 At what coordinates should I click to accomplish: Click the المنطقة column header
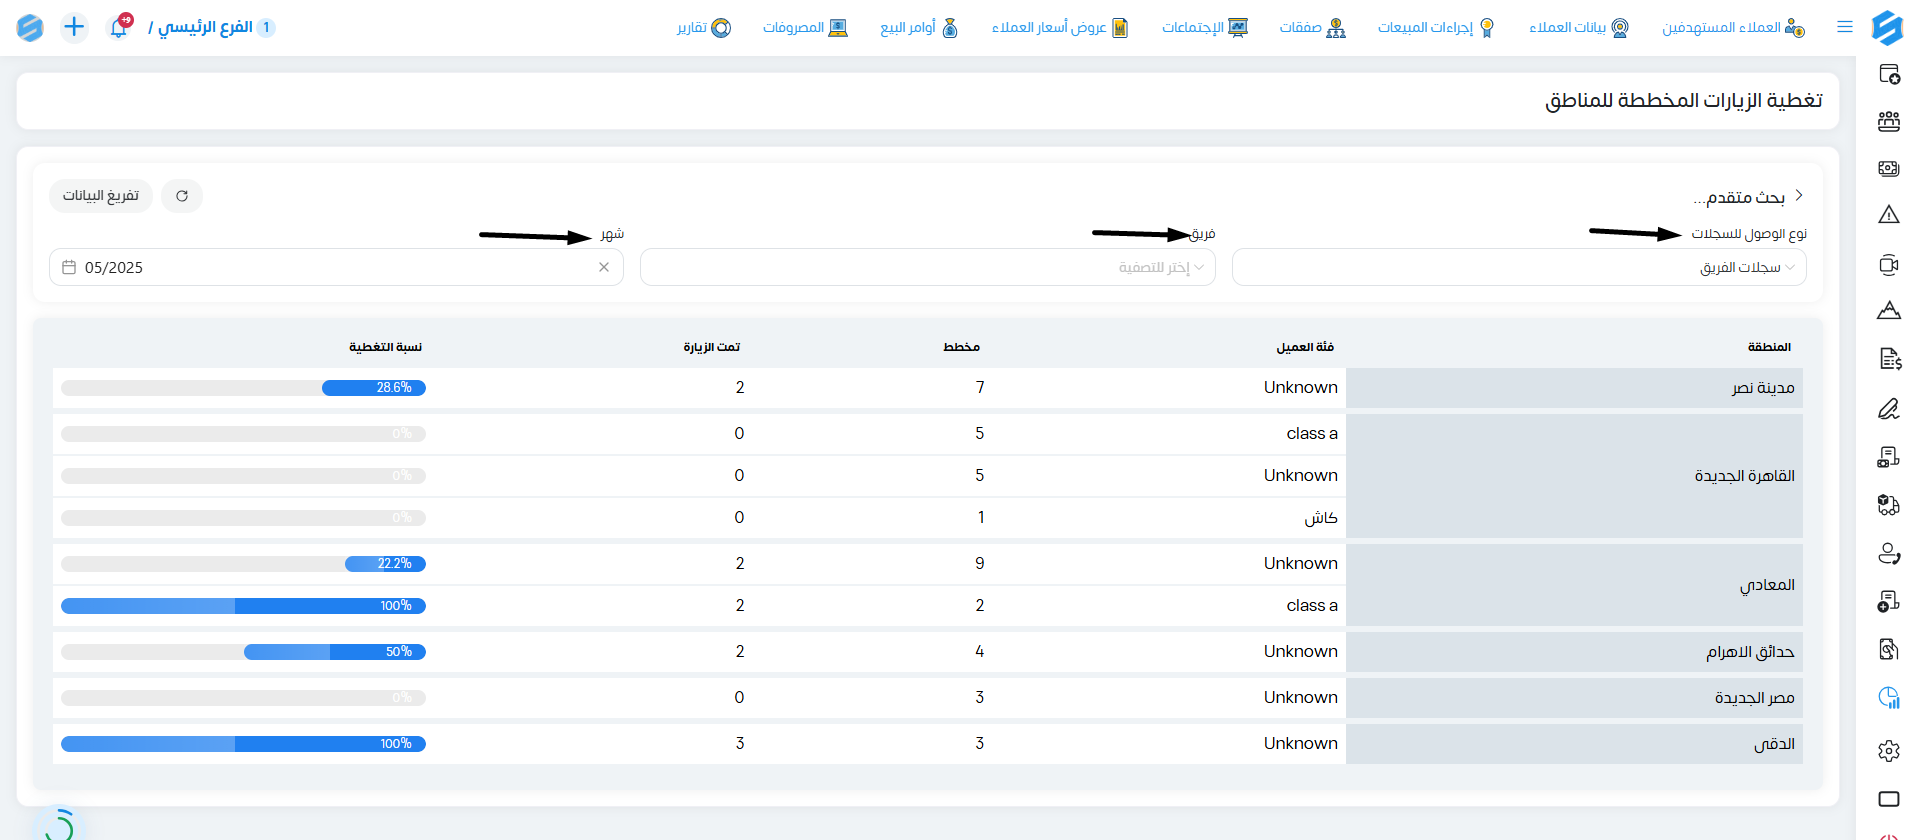pos(1769,347)
